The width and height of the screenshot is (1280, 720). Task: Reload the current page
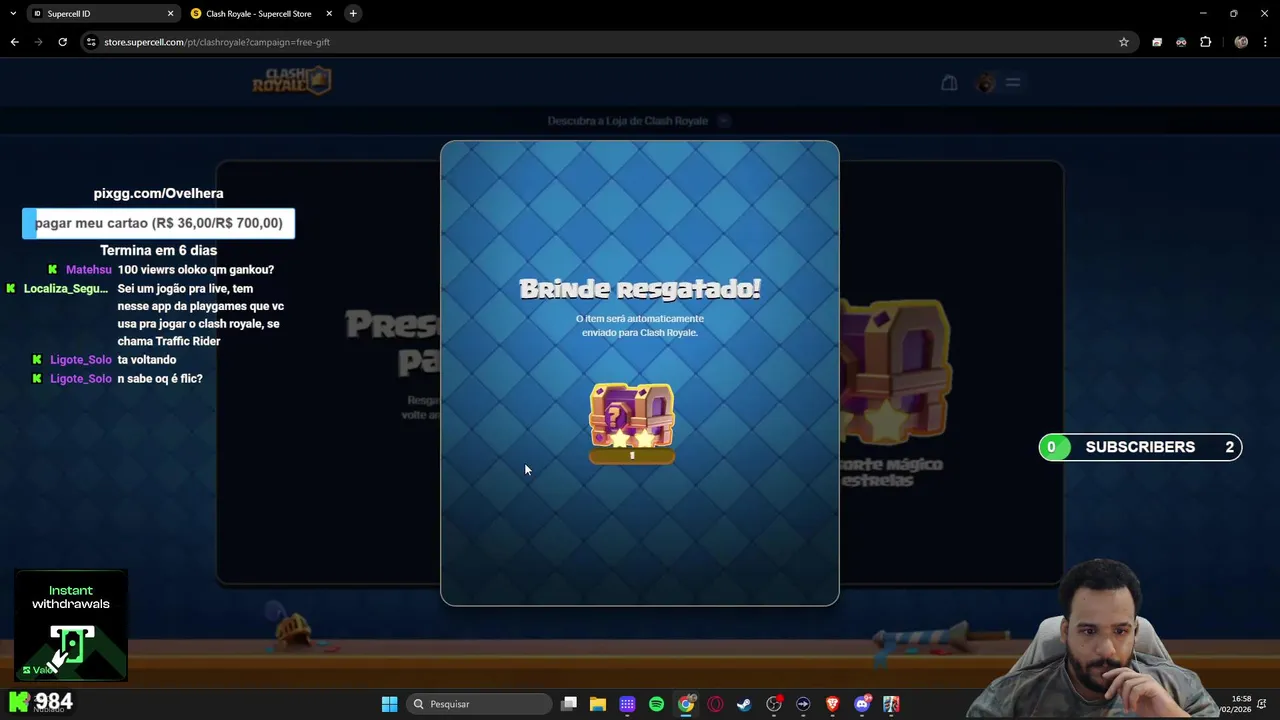click(62, 42)
